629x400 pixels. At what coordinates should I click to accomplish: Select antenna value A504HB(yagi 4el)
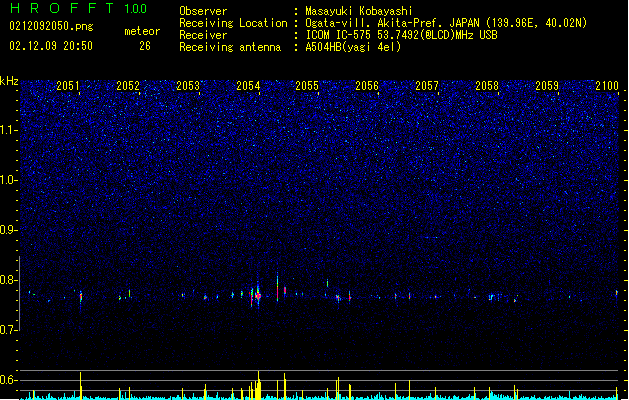click(x=353, y=47)
